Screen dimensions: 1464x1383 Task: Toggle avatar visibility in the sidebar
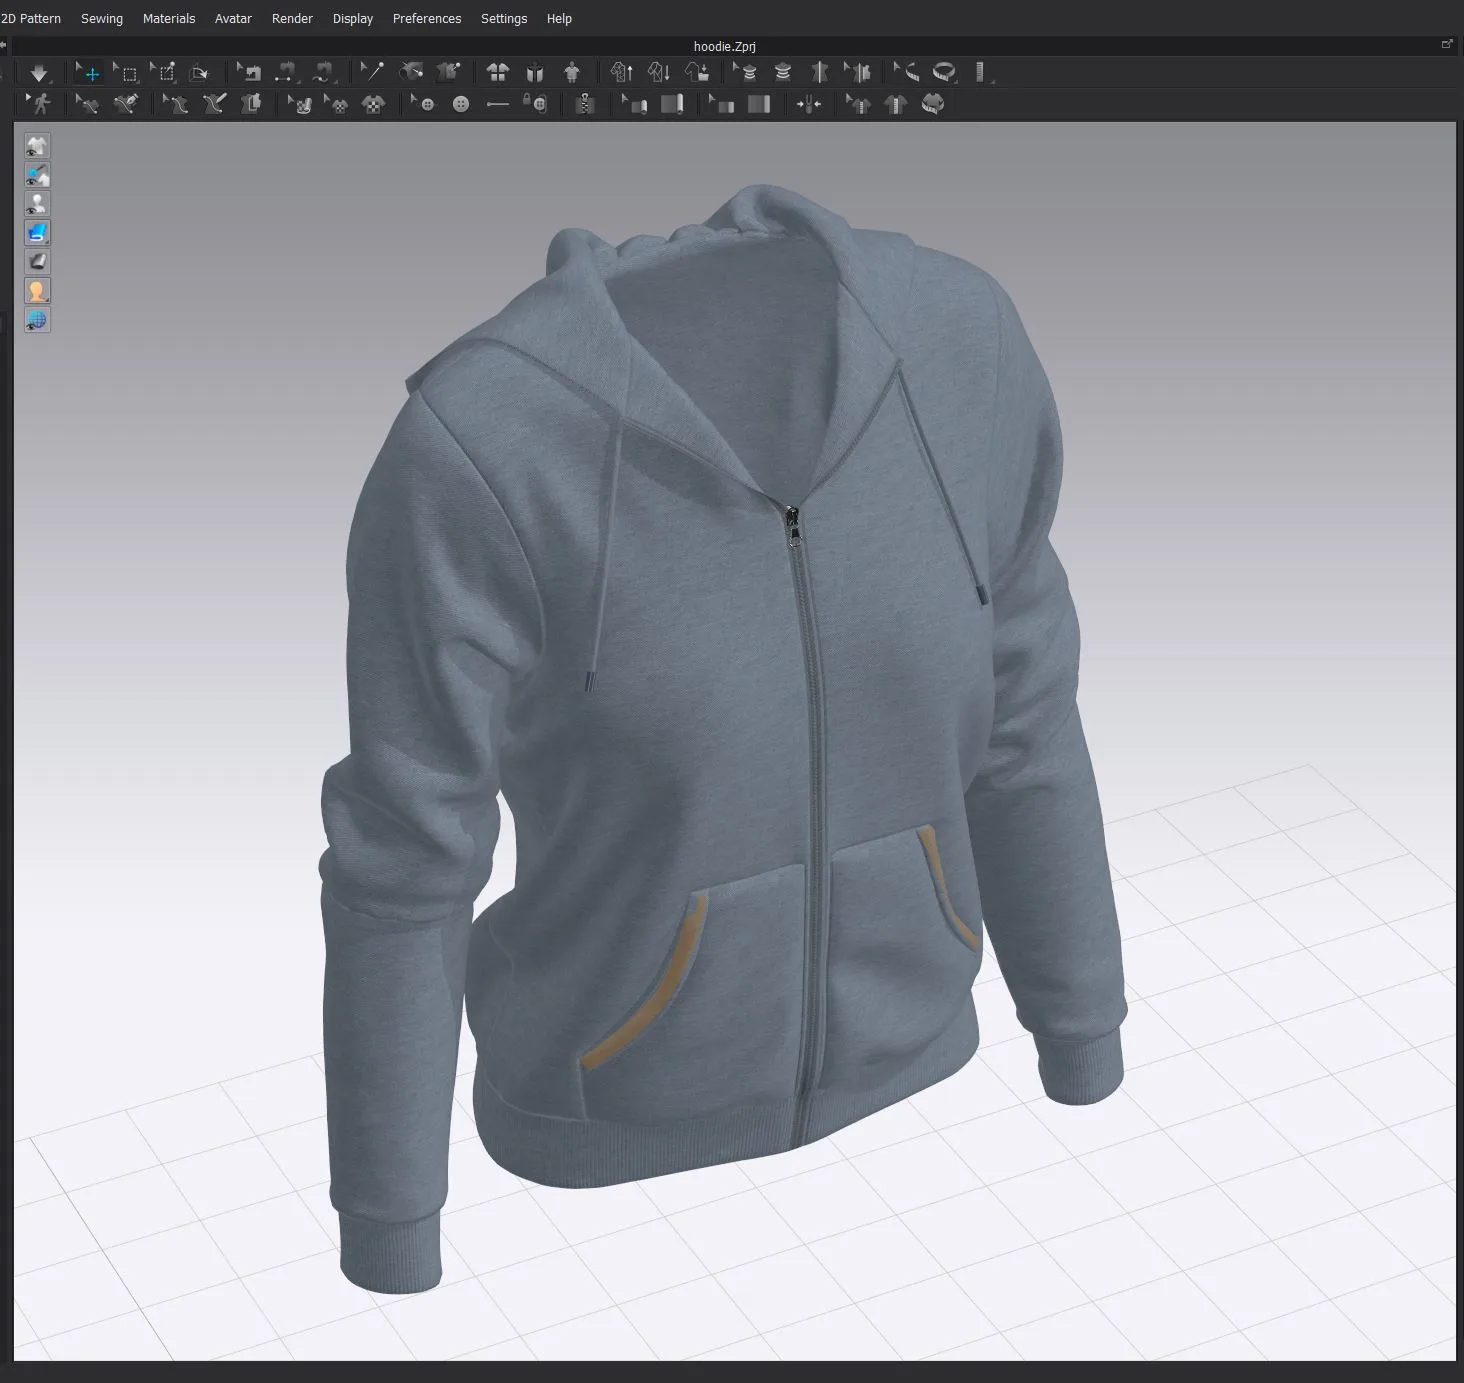[x=37, y=203]
